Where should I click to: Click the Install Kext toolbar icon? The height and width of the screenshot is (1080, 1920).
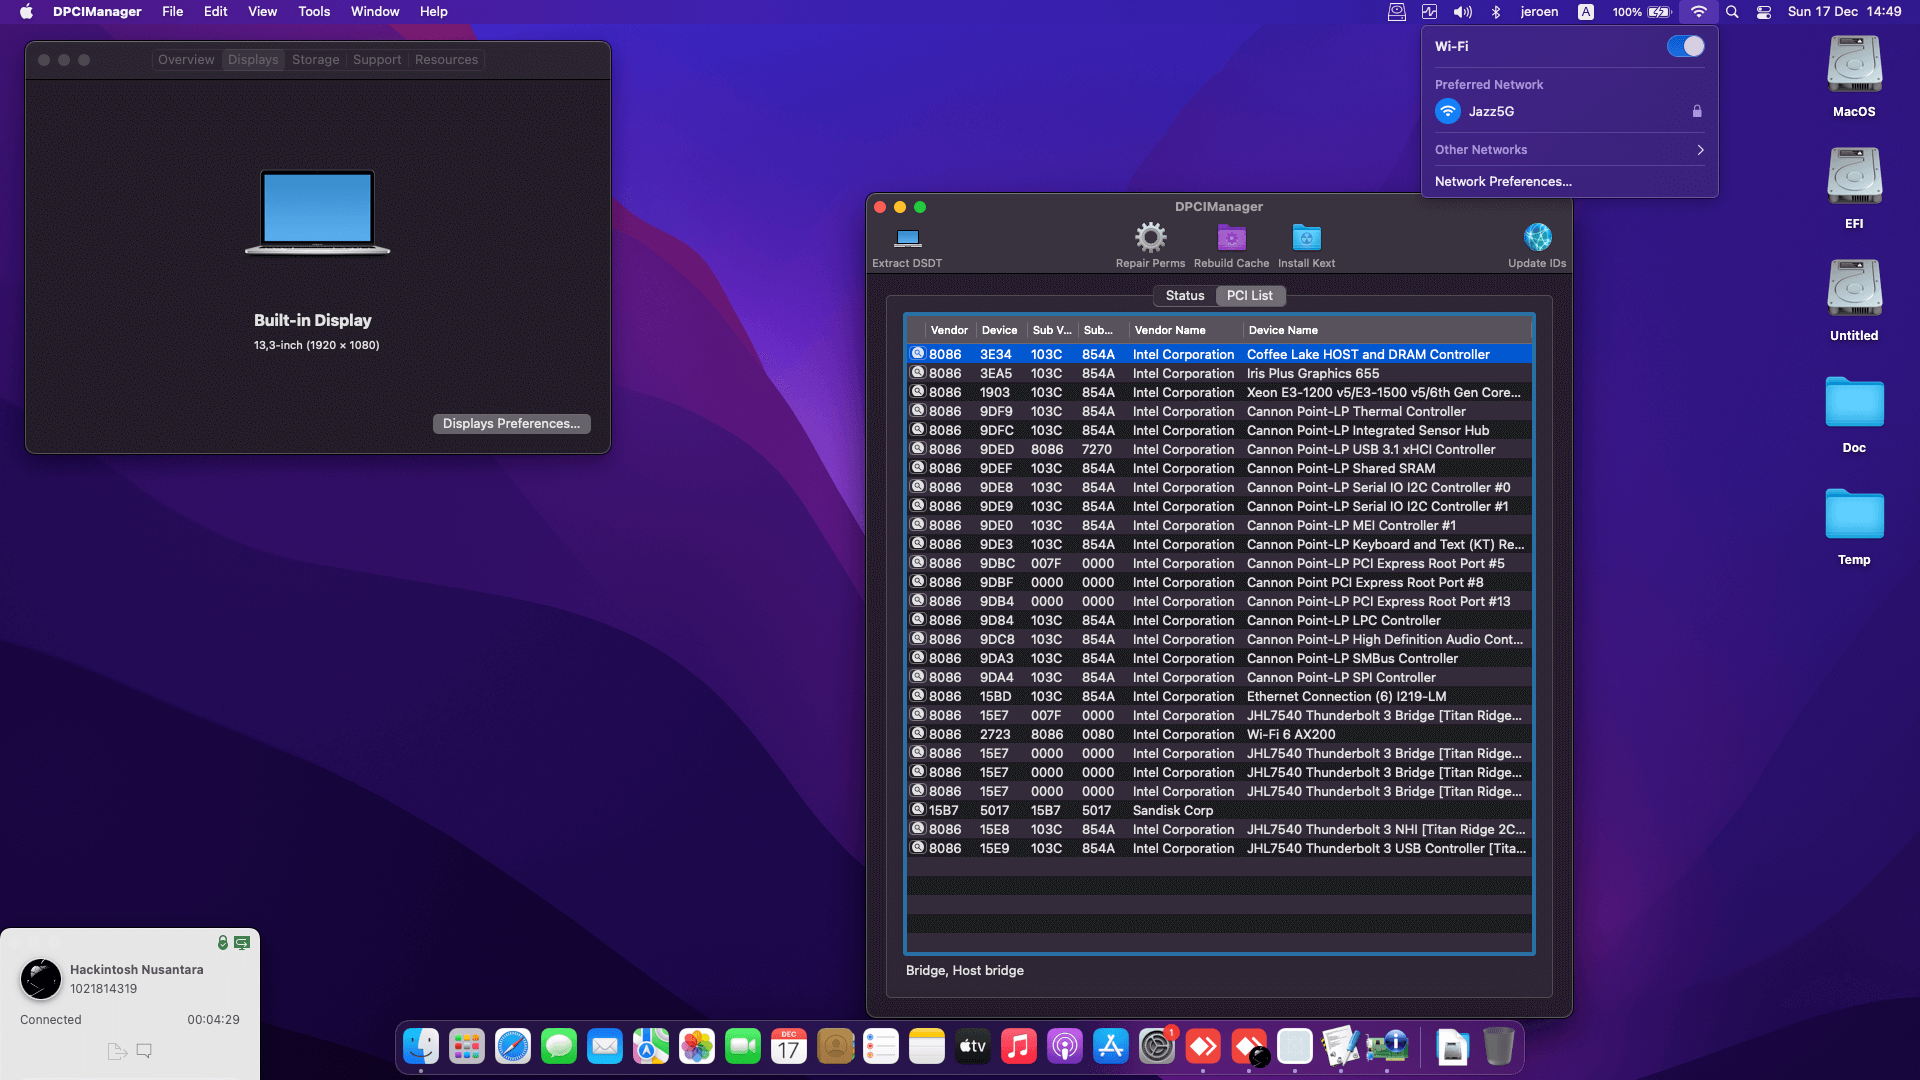1306,243
